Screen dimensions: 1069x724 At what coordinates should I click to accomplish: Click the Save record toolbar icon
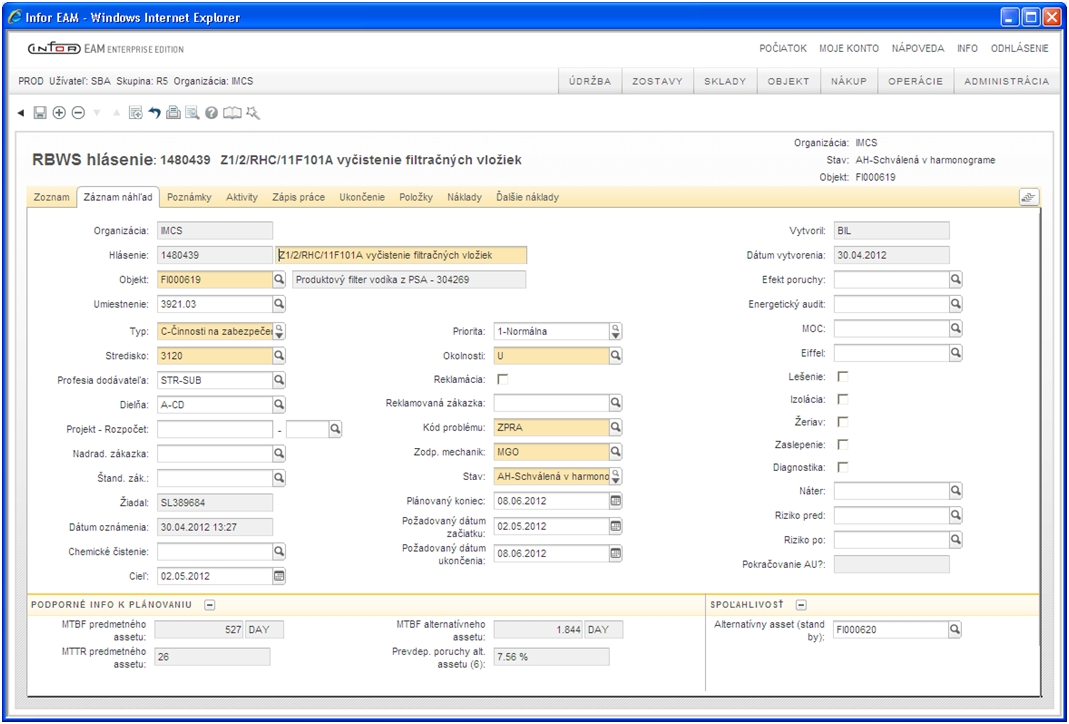click(40, 113)
